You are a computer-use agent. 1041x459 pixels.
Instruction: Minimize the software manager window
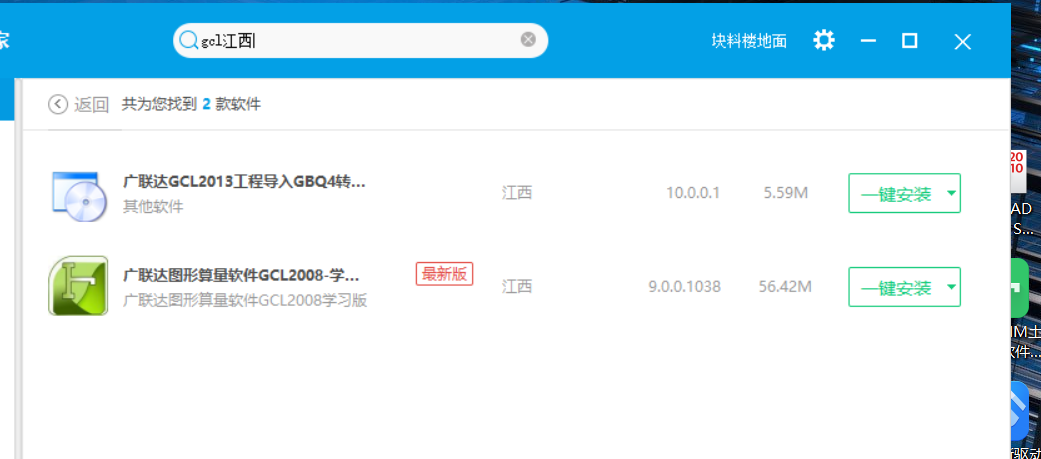[868, 41]
